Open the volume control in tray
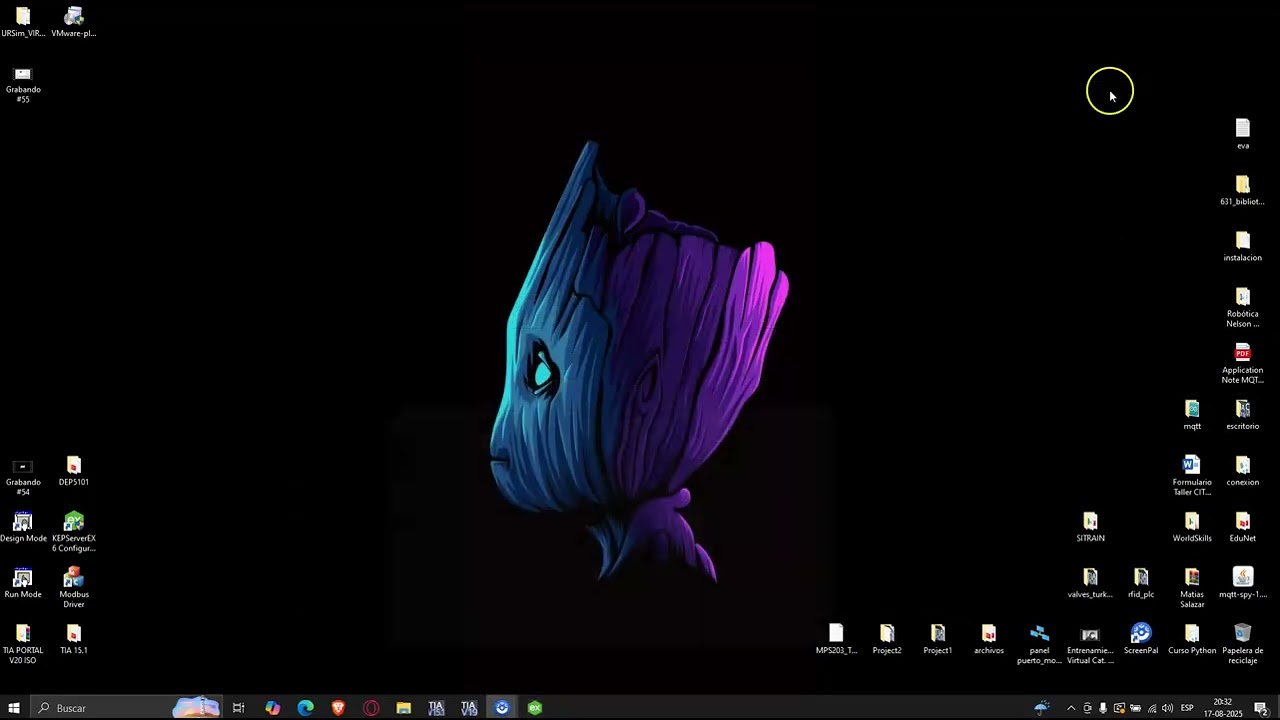Screen dimensions: 1280x720 (1167, 708)
